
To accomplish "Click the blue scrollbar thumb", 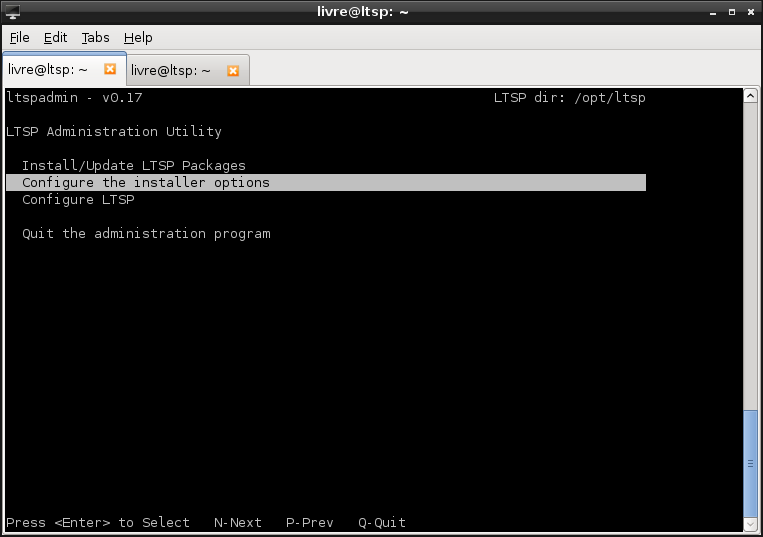I will tap(750, 464).
